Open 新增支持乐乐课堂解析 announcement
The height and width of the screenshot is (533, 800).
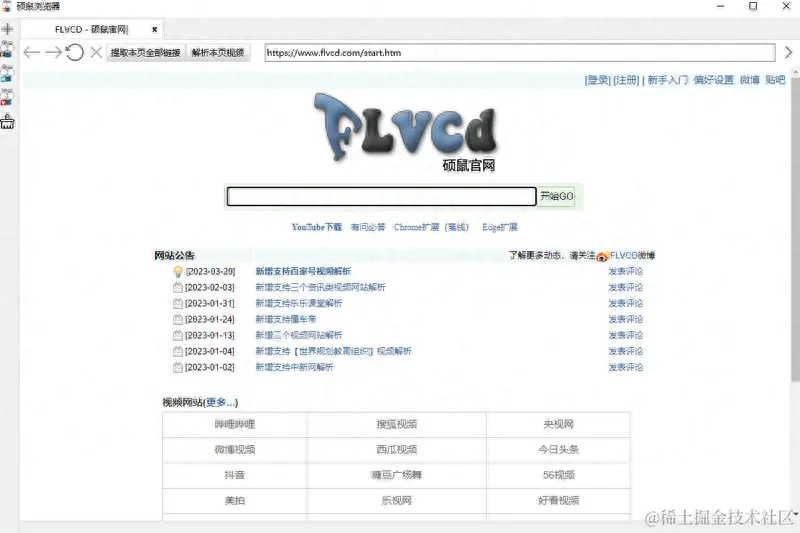coord(298,303)
